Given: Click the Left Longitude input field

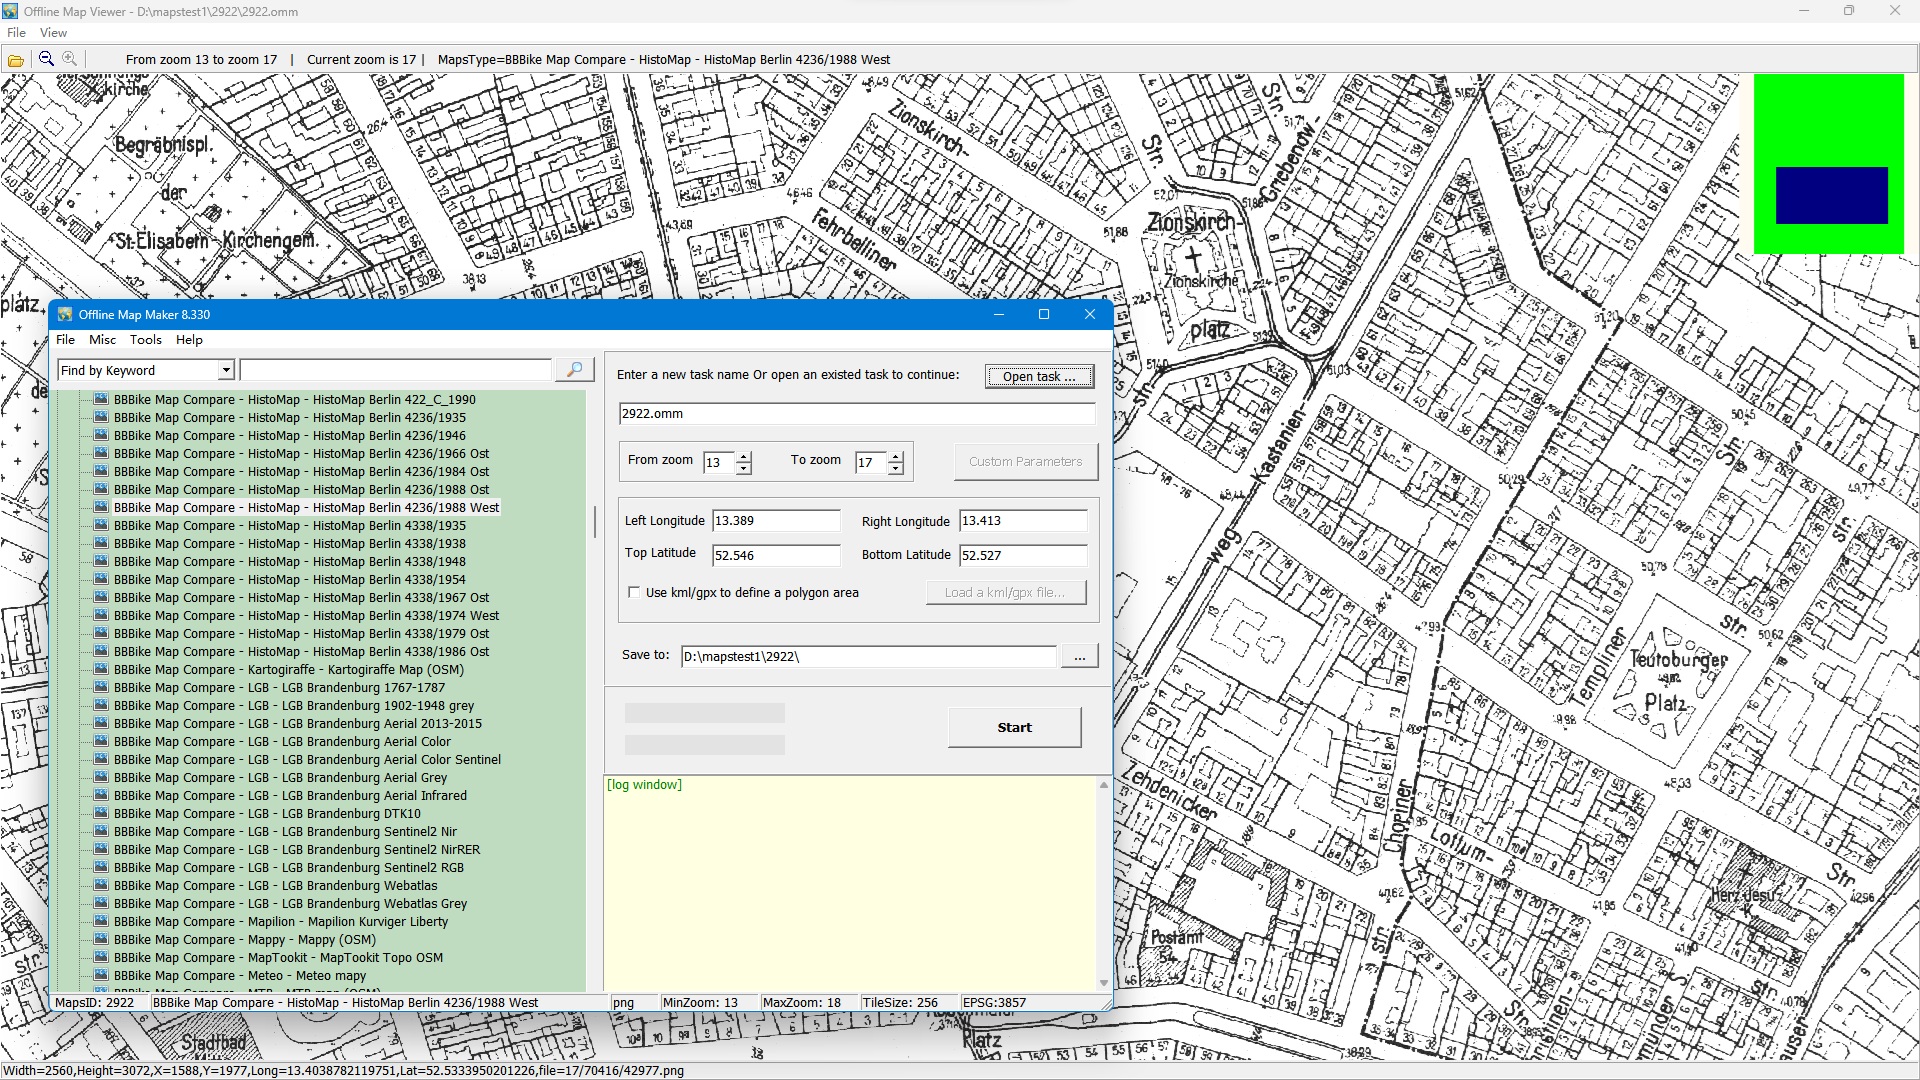Looking at the screenshot, I should point(776,521).
